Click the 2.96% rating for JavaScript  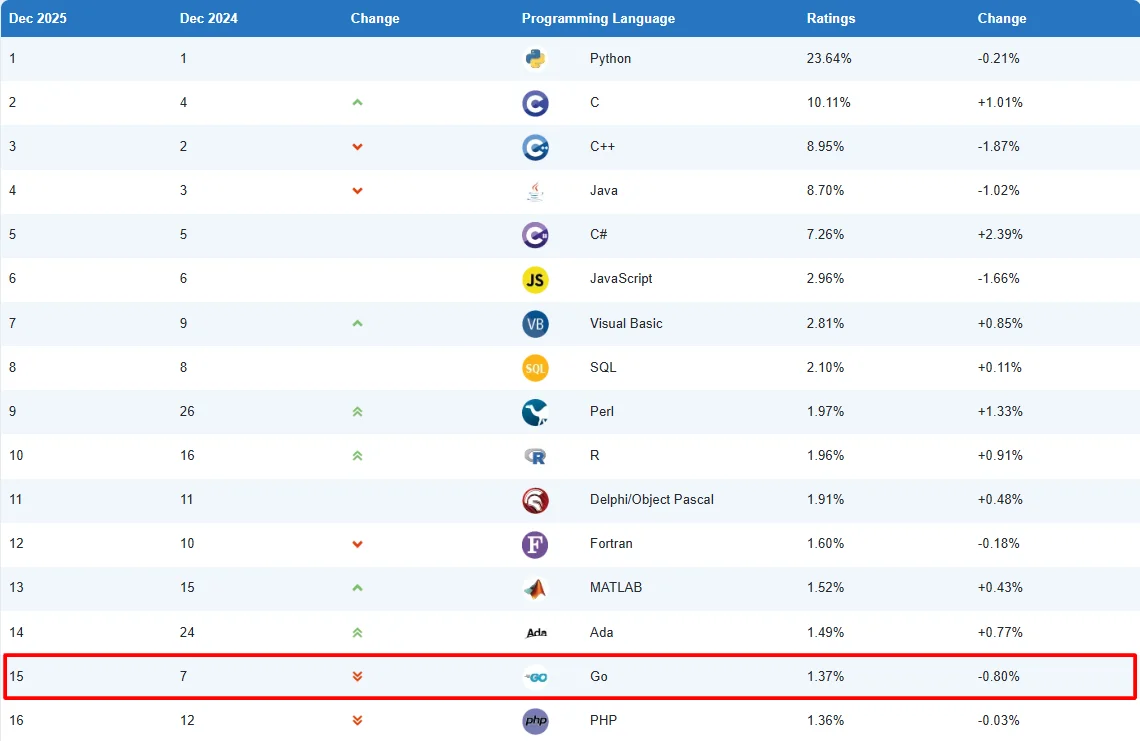[825, 279]
